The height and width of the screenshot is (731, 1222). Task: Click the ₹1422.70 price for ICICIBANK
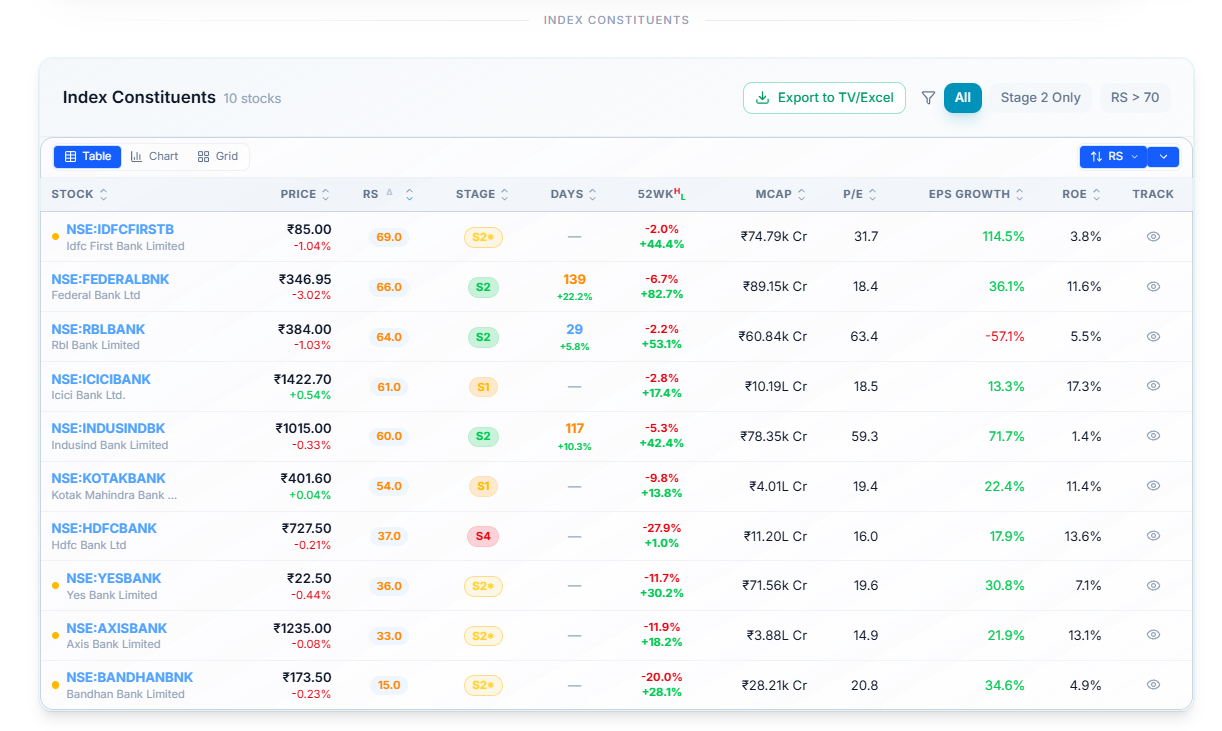[302, 379]
